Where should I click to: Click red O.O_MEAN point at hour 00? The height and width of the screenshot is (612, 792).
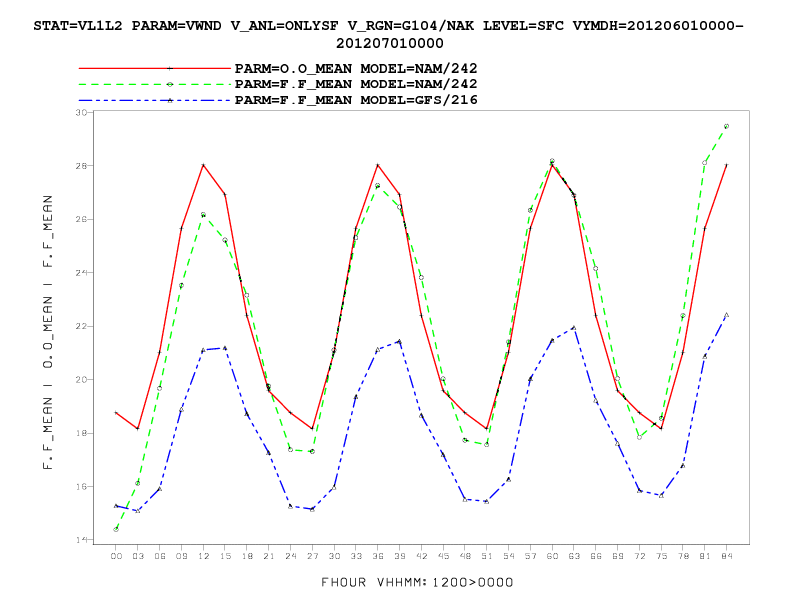click(x=116, y=413)
